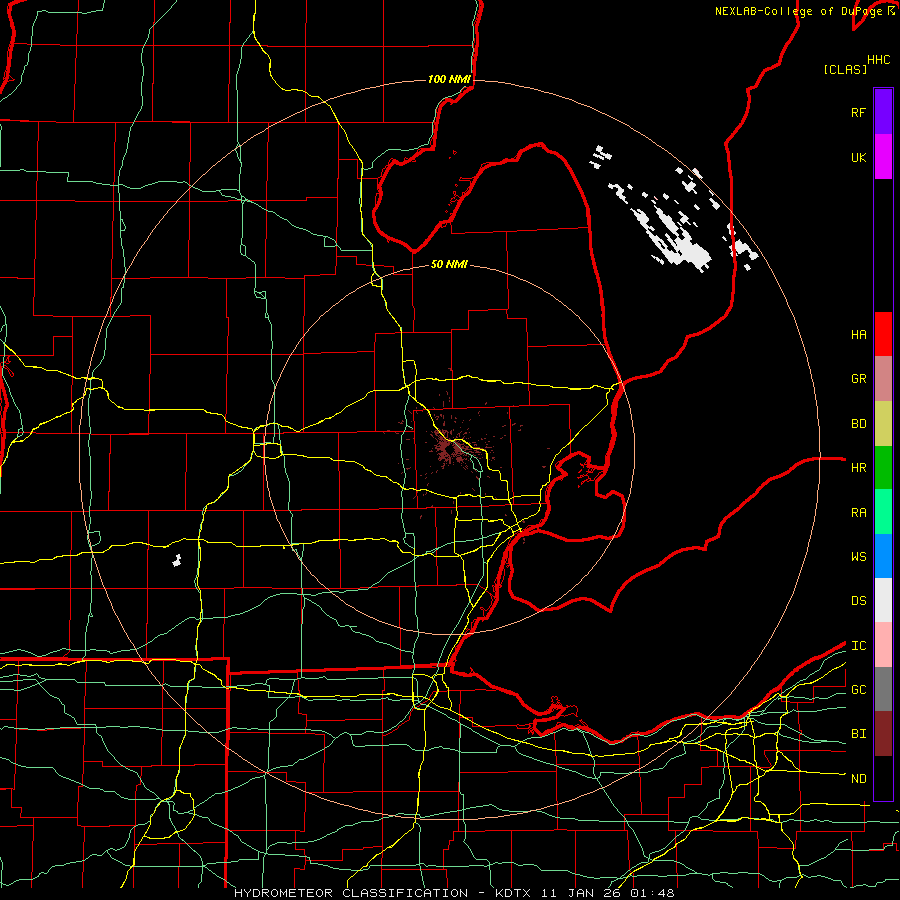Image resolution: width=900 pixels, height=900 pixels.
Task: Select the pink IC legend swatch
Action: click(x=883, y=645)
